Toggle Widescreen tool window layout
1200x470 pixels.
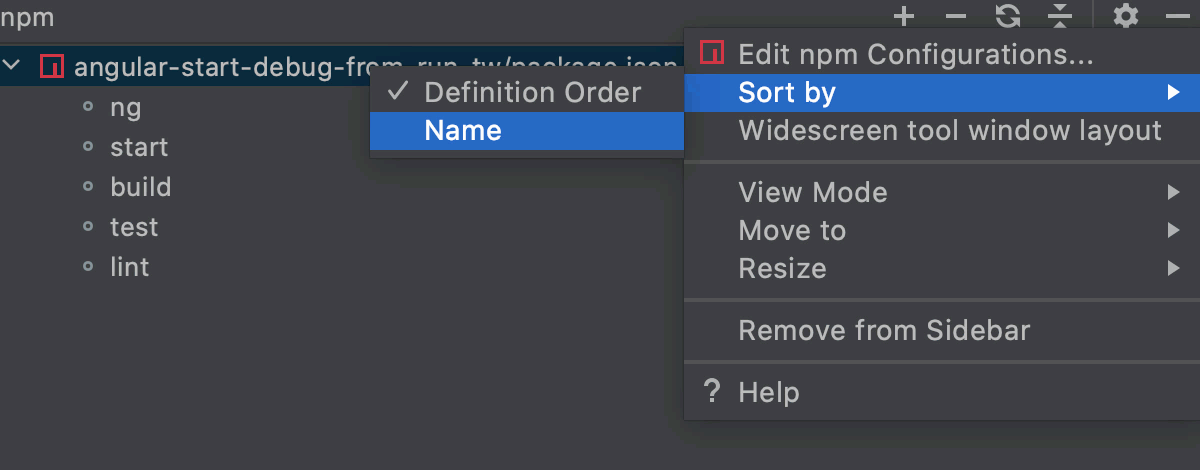pos(941,131)
